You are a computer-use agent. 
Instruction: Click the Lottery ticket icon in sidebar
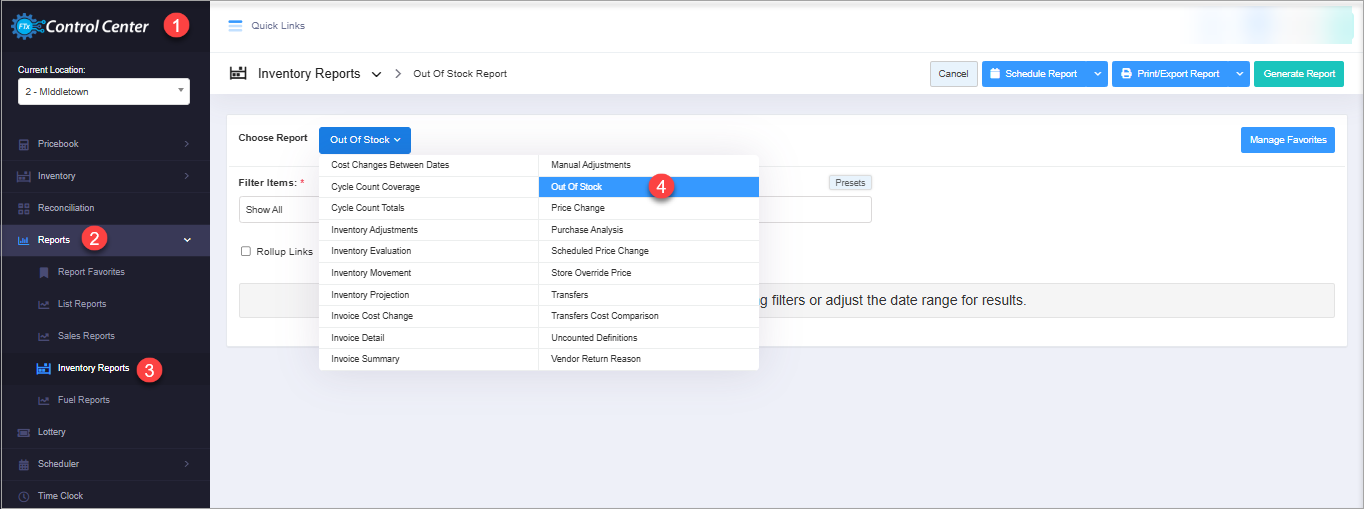pyautogui.click(x=24, y=432)
